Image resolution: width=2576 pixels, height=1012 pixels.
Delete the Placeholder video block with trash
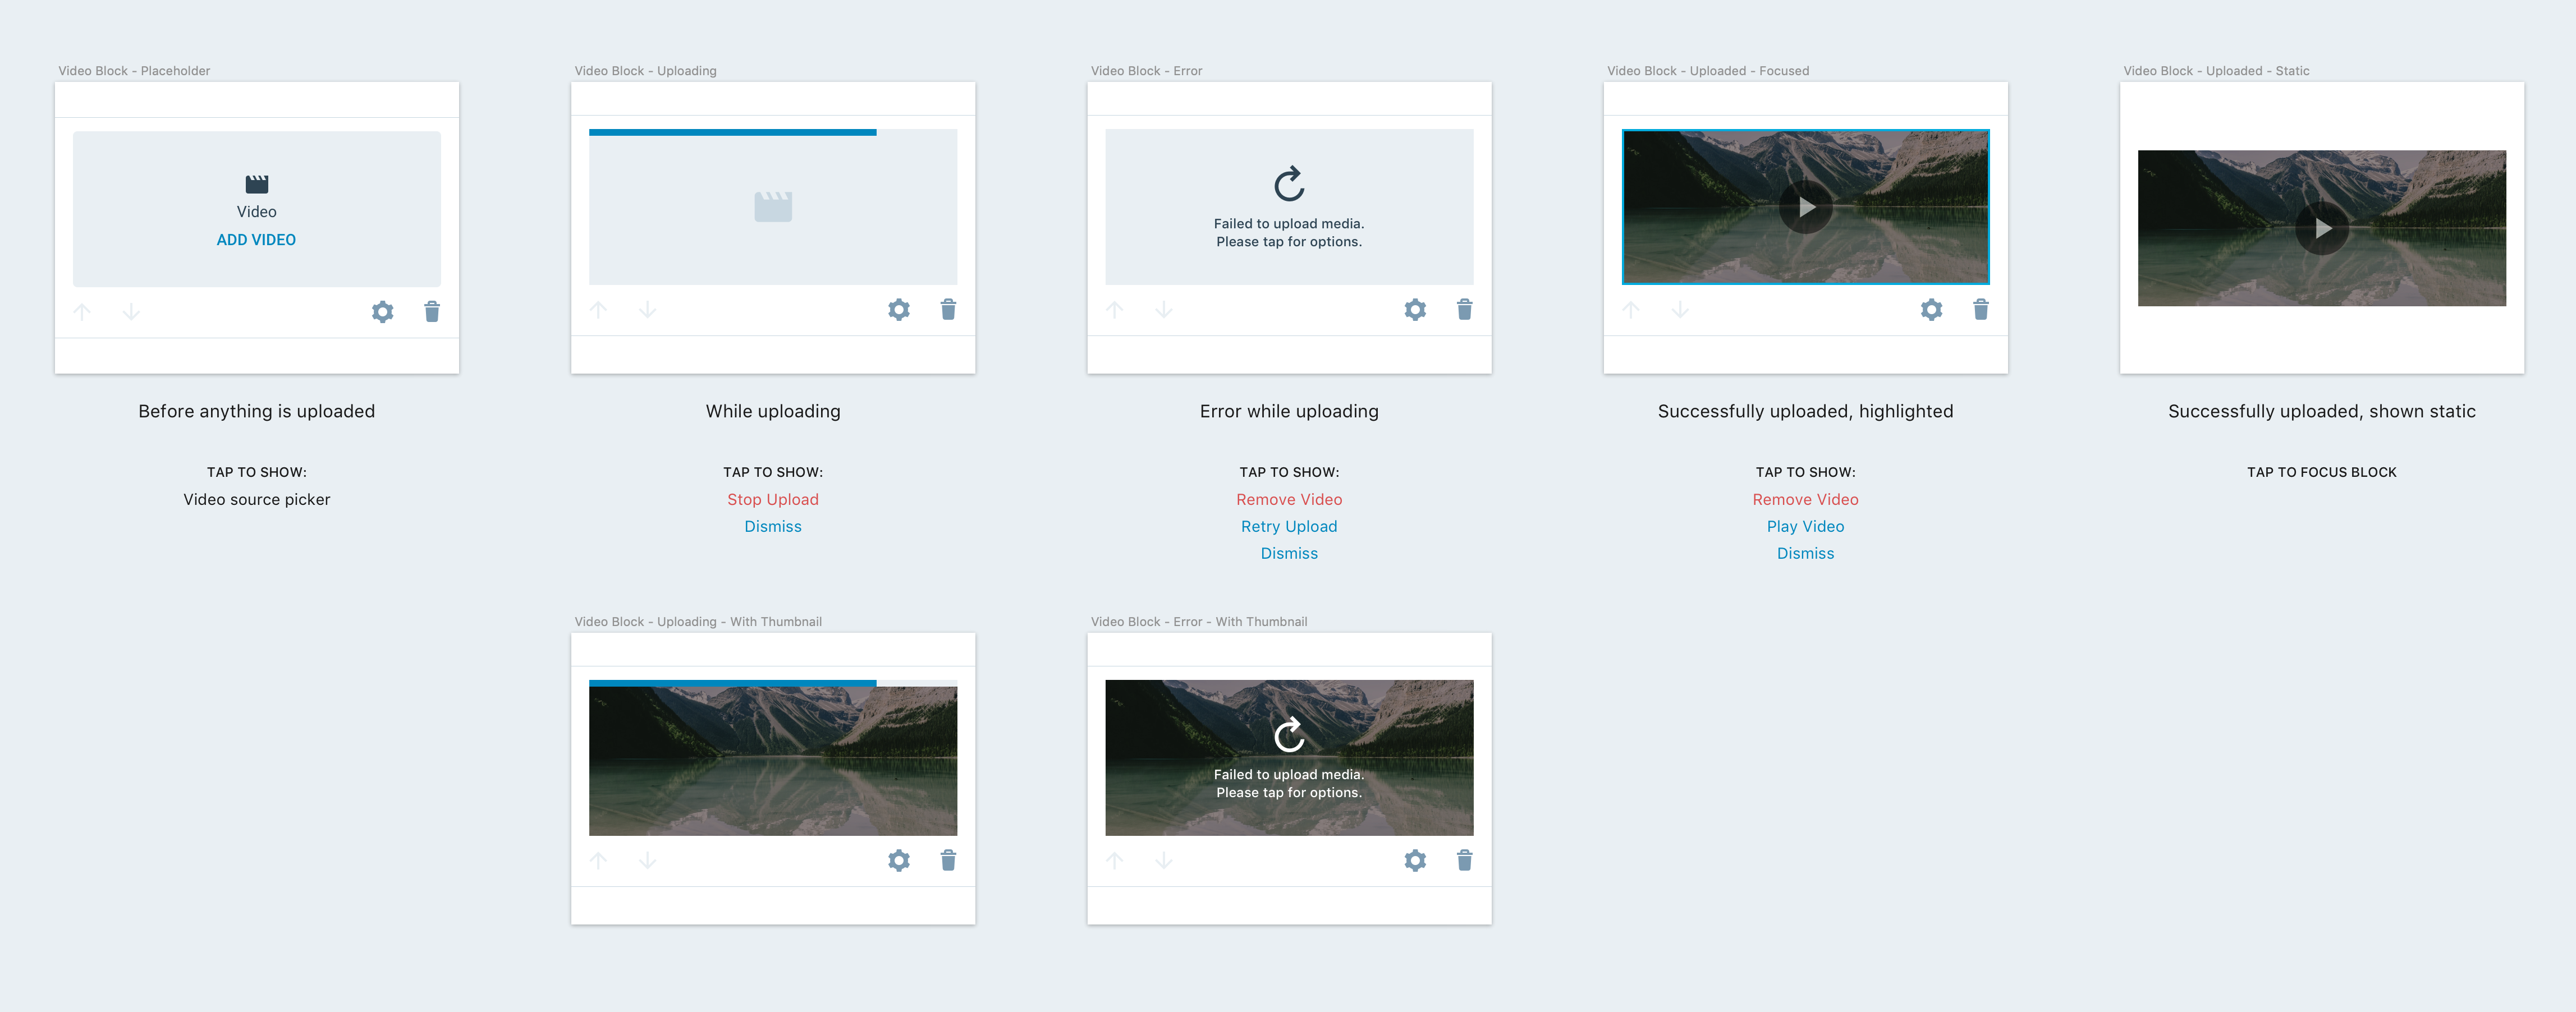click(432, 312)
